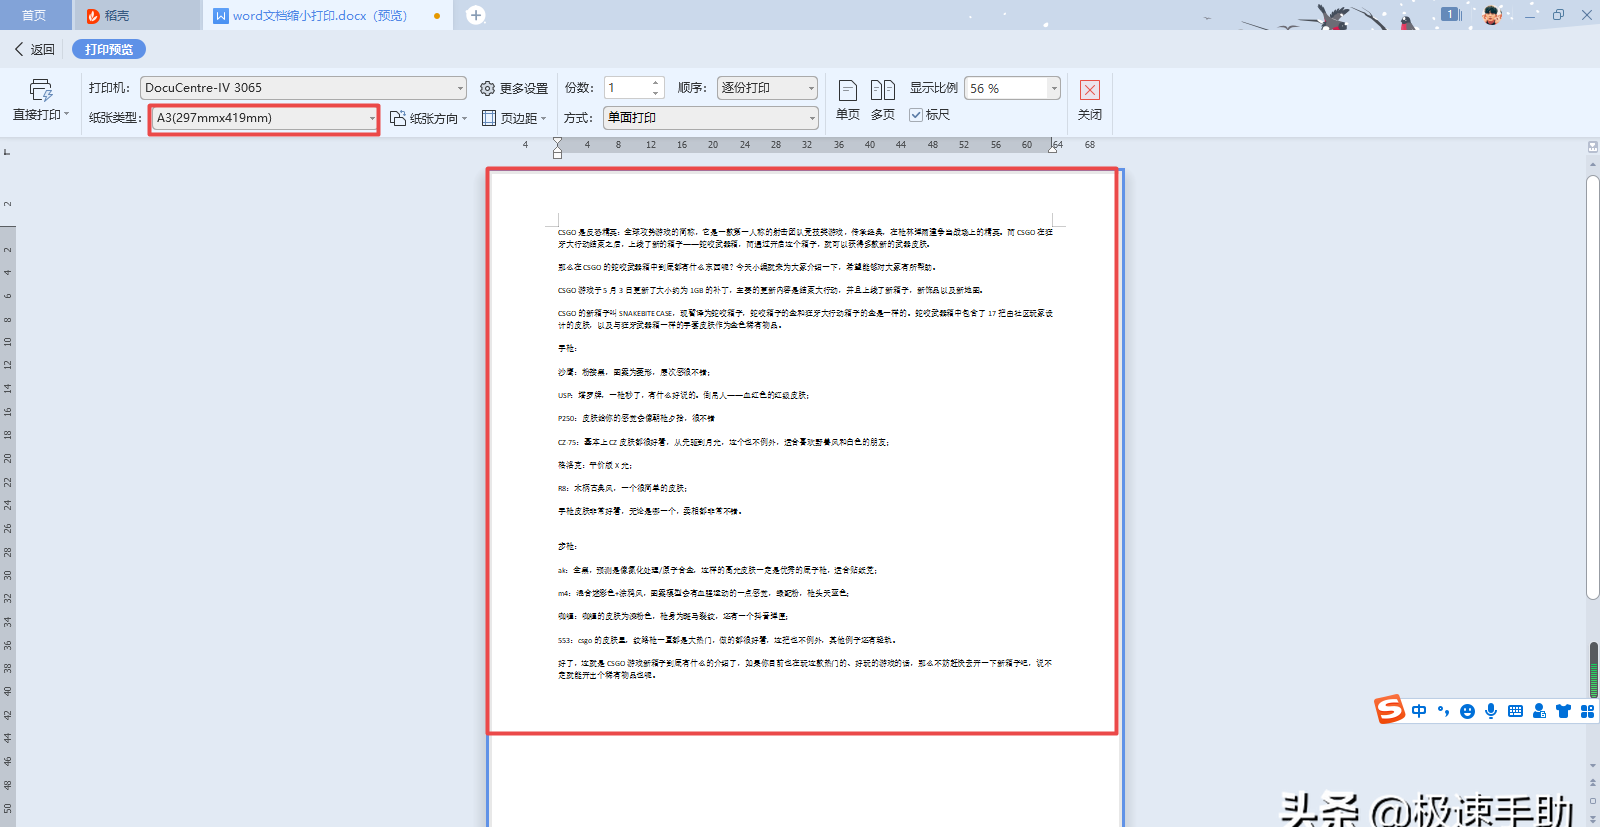This screenshot has height=827, width=1600.
Task: Click vertical scrollbar thumb
Action: pos(1592,388)
